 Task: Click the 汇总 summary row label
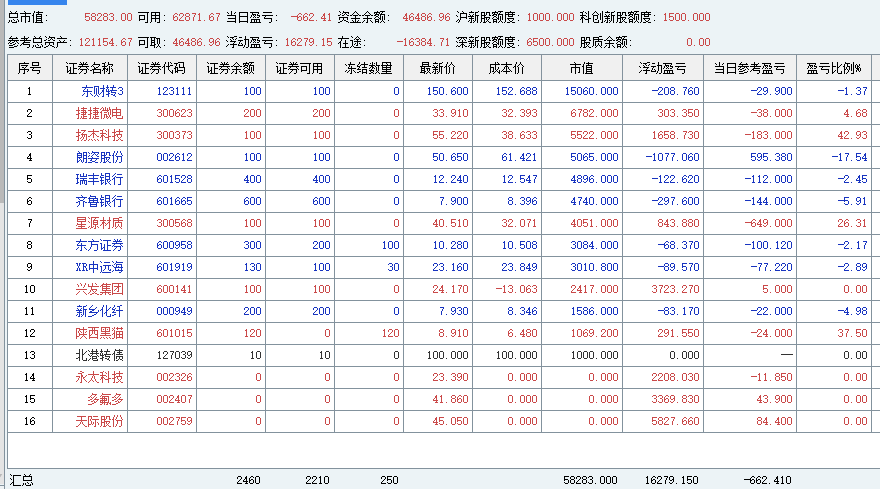tap(21, 480)
